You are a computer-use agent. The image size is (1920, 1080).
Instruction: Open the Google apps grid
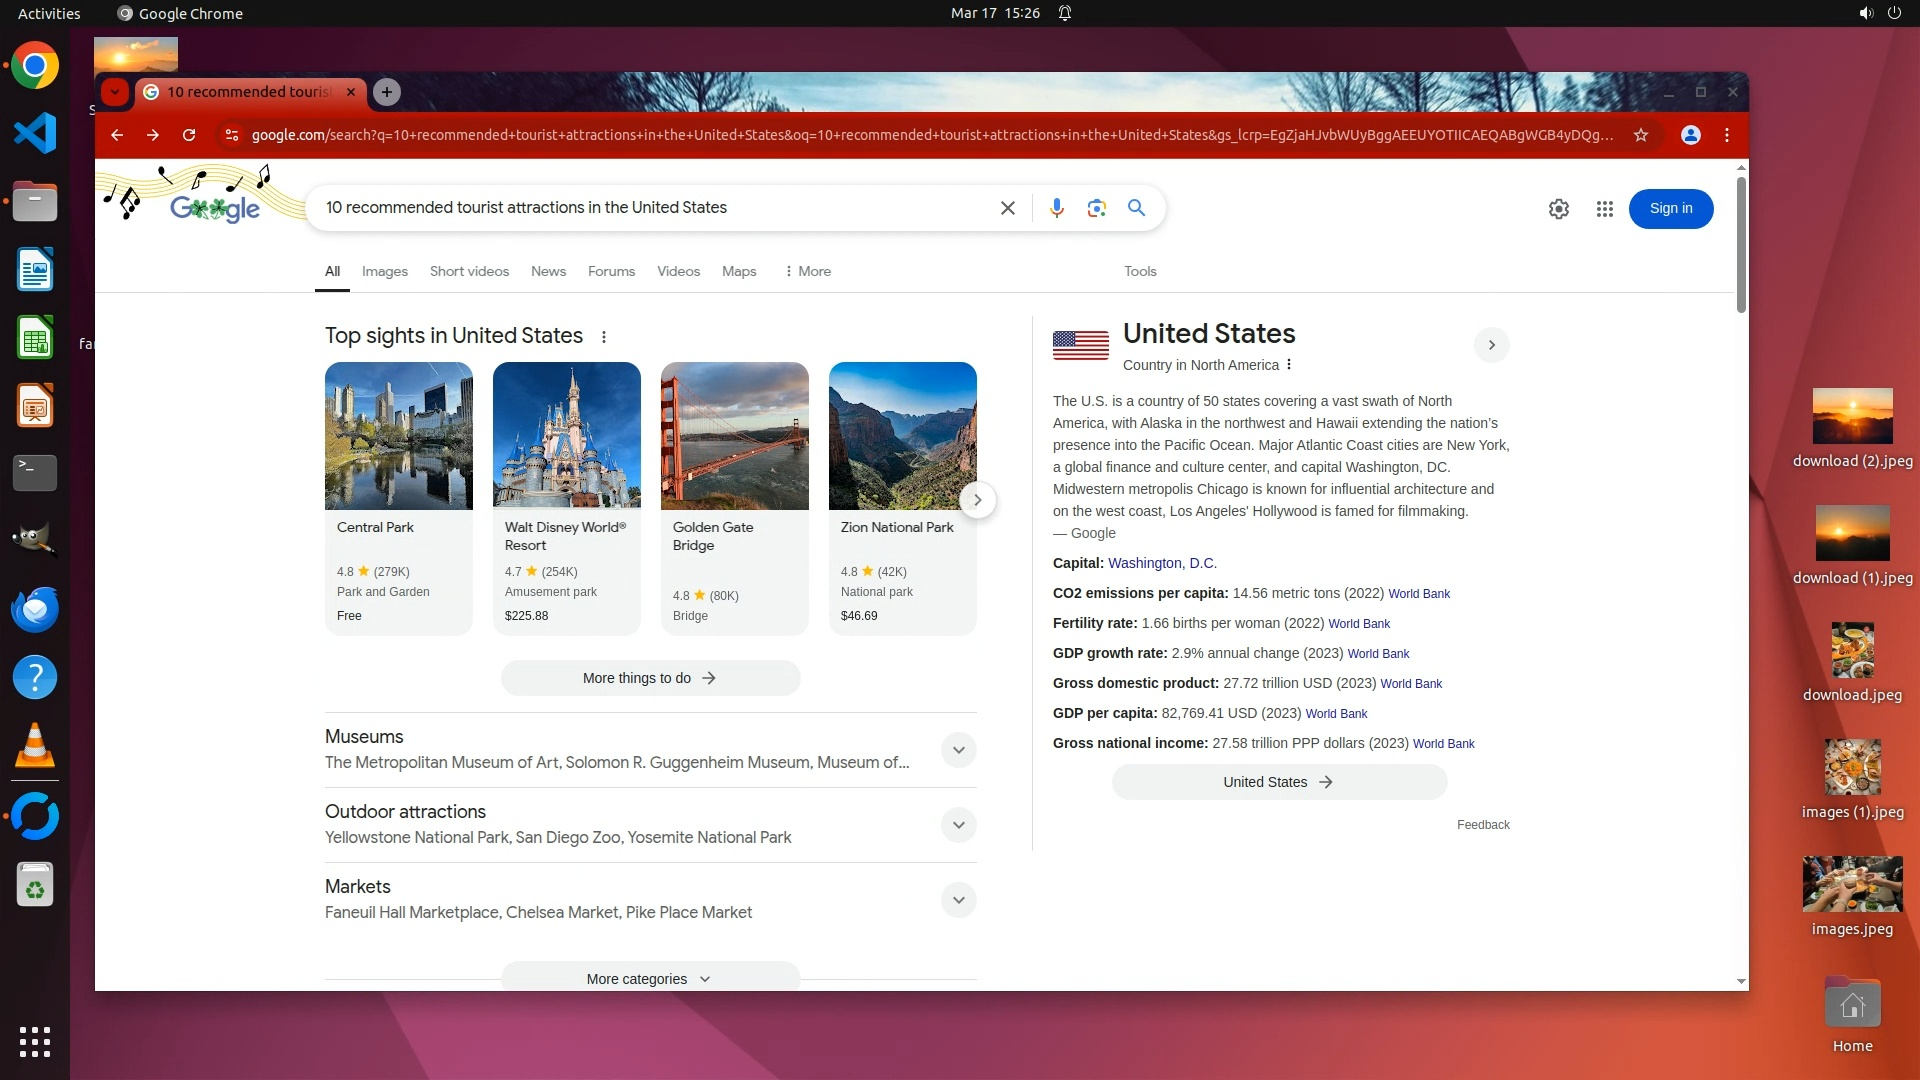(1604, 209)
